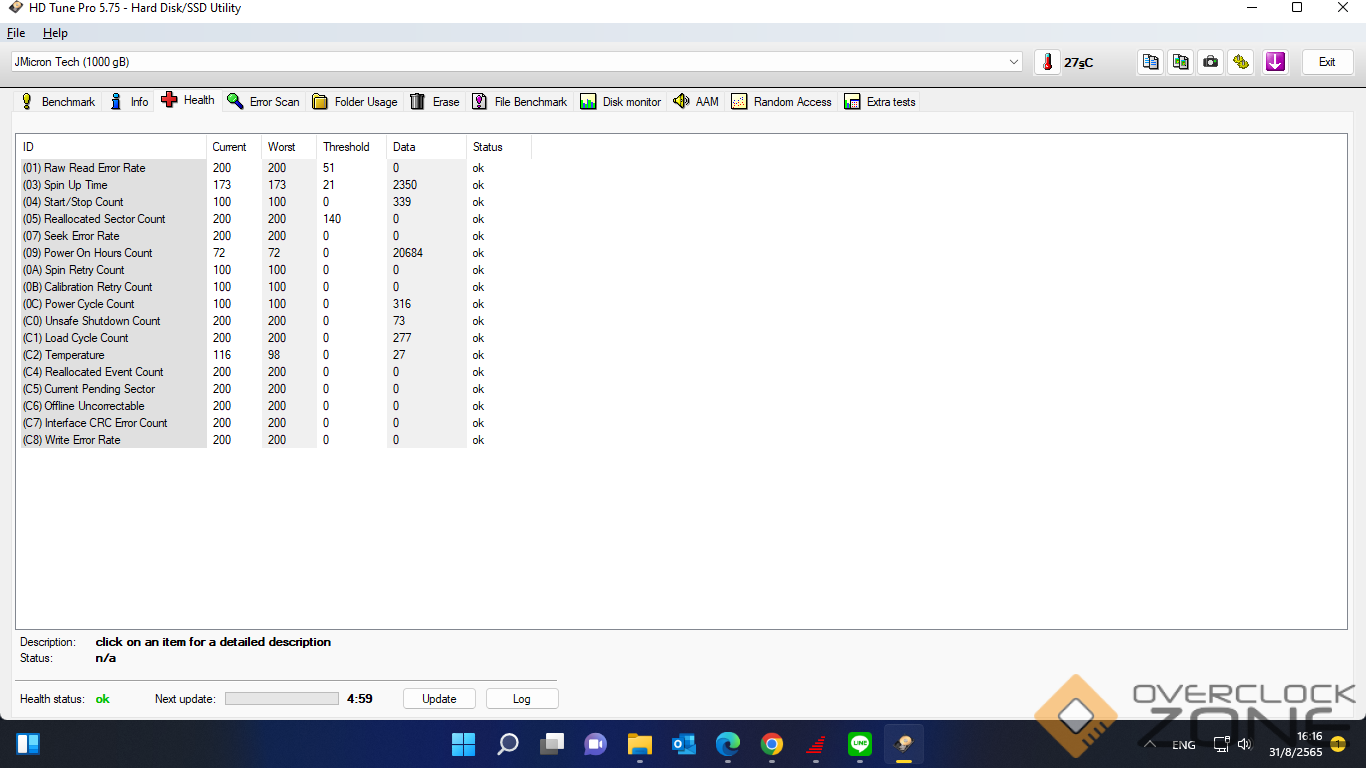Screen dimensions: 1366x768
Task: Click the Worst column header
Action: click(x=289, y=147)
